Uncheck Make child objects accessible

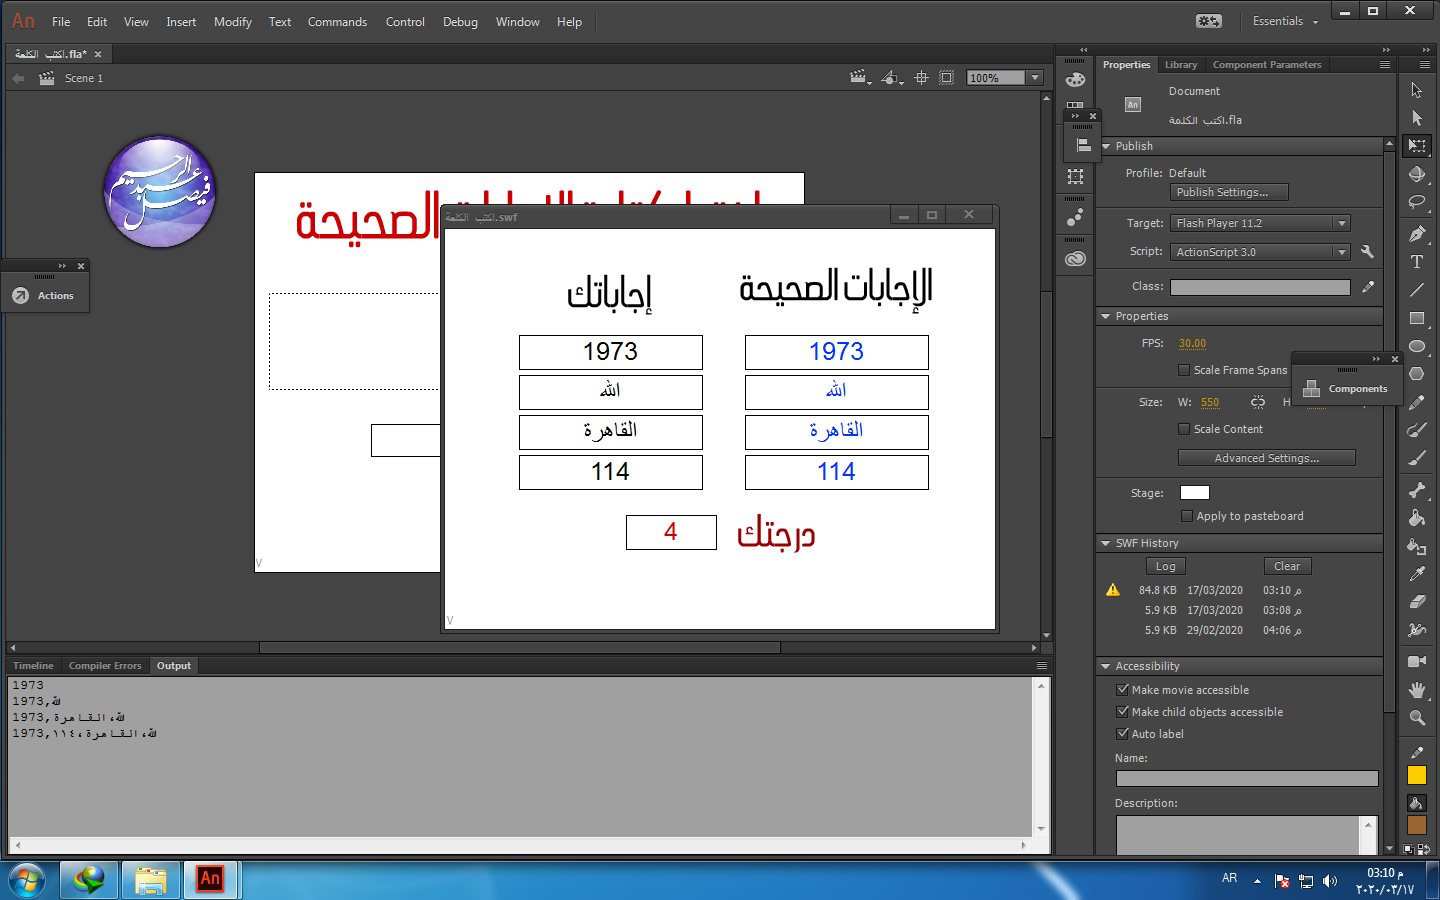coord(1123,712)
